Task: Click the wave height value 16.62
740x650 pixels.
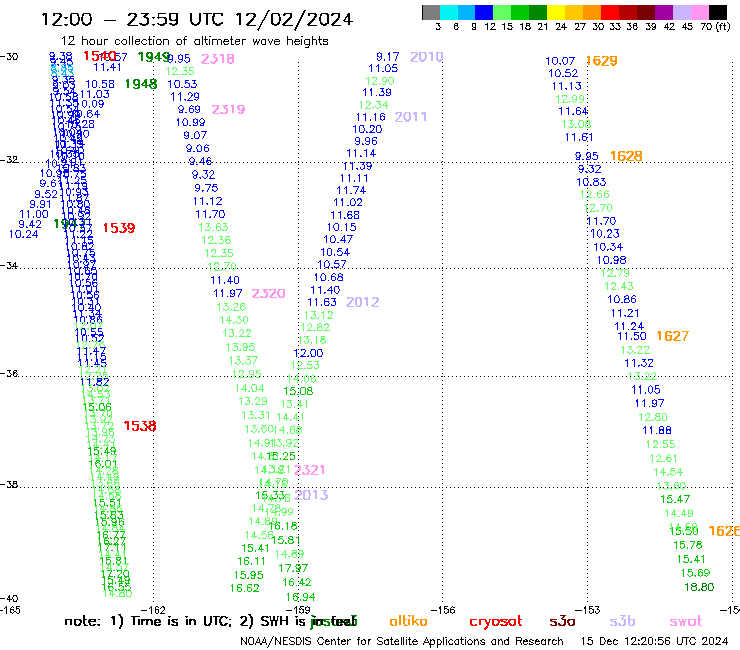Action: [244, 588]
